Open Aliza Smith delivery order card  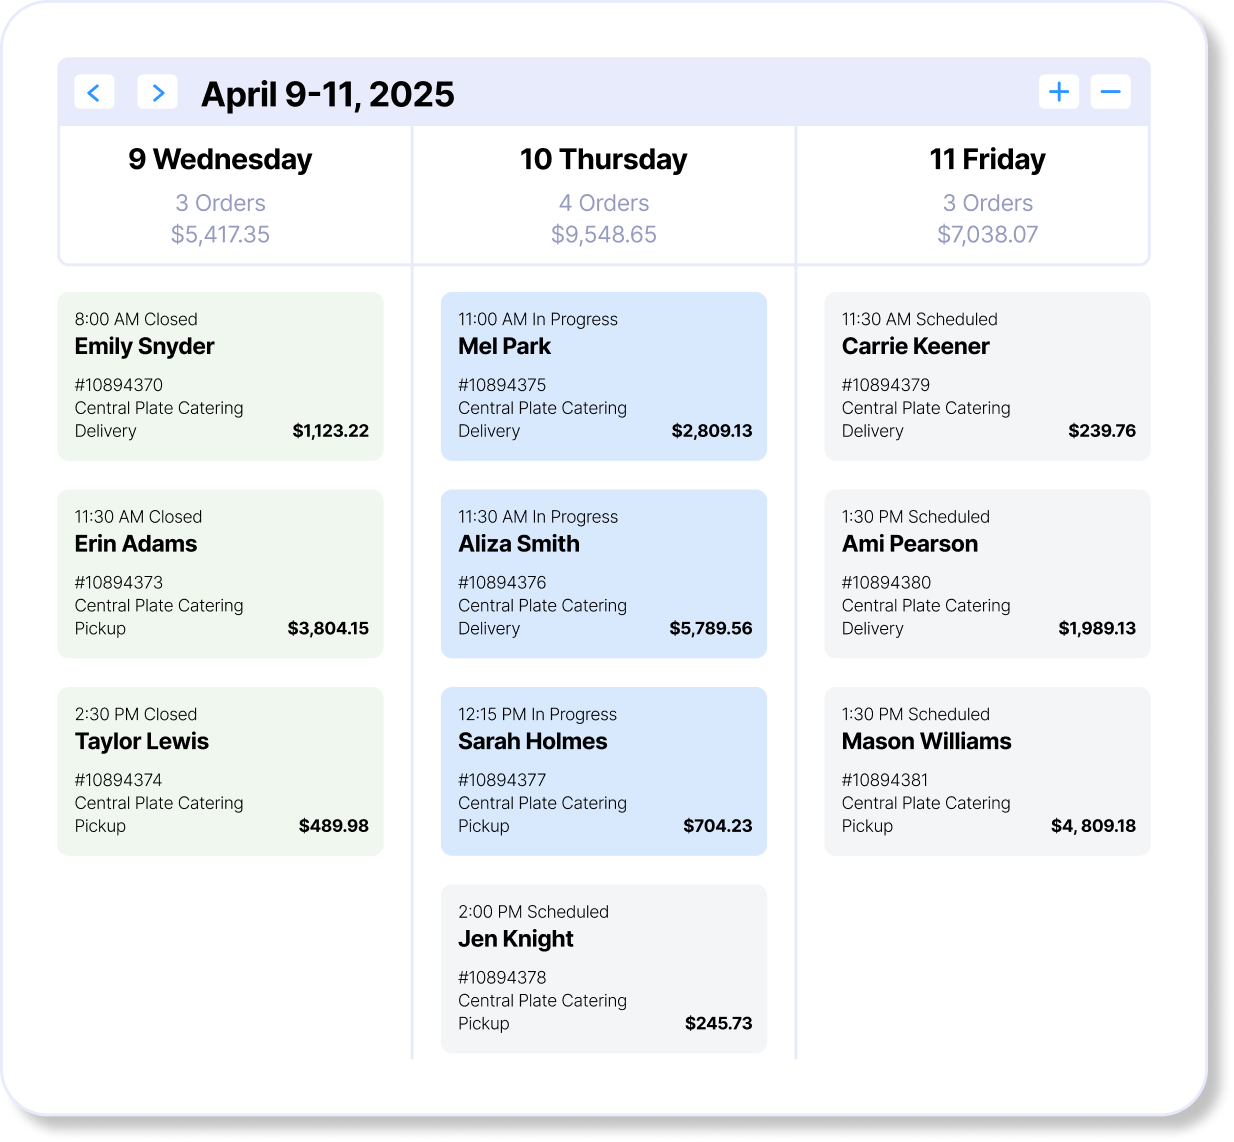[x=603, y=574]
